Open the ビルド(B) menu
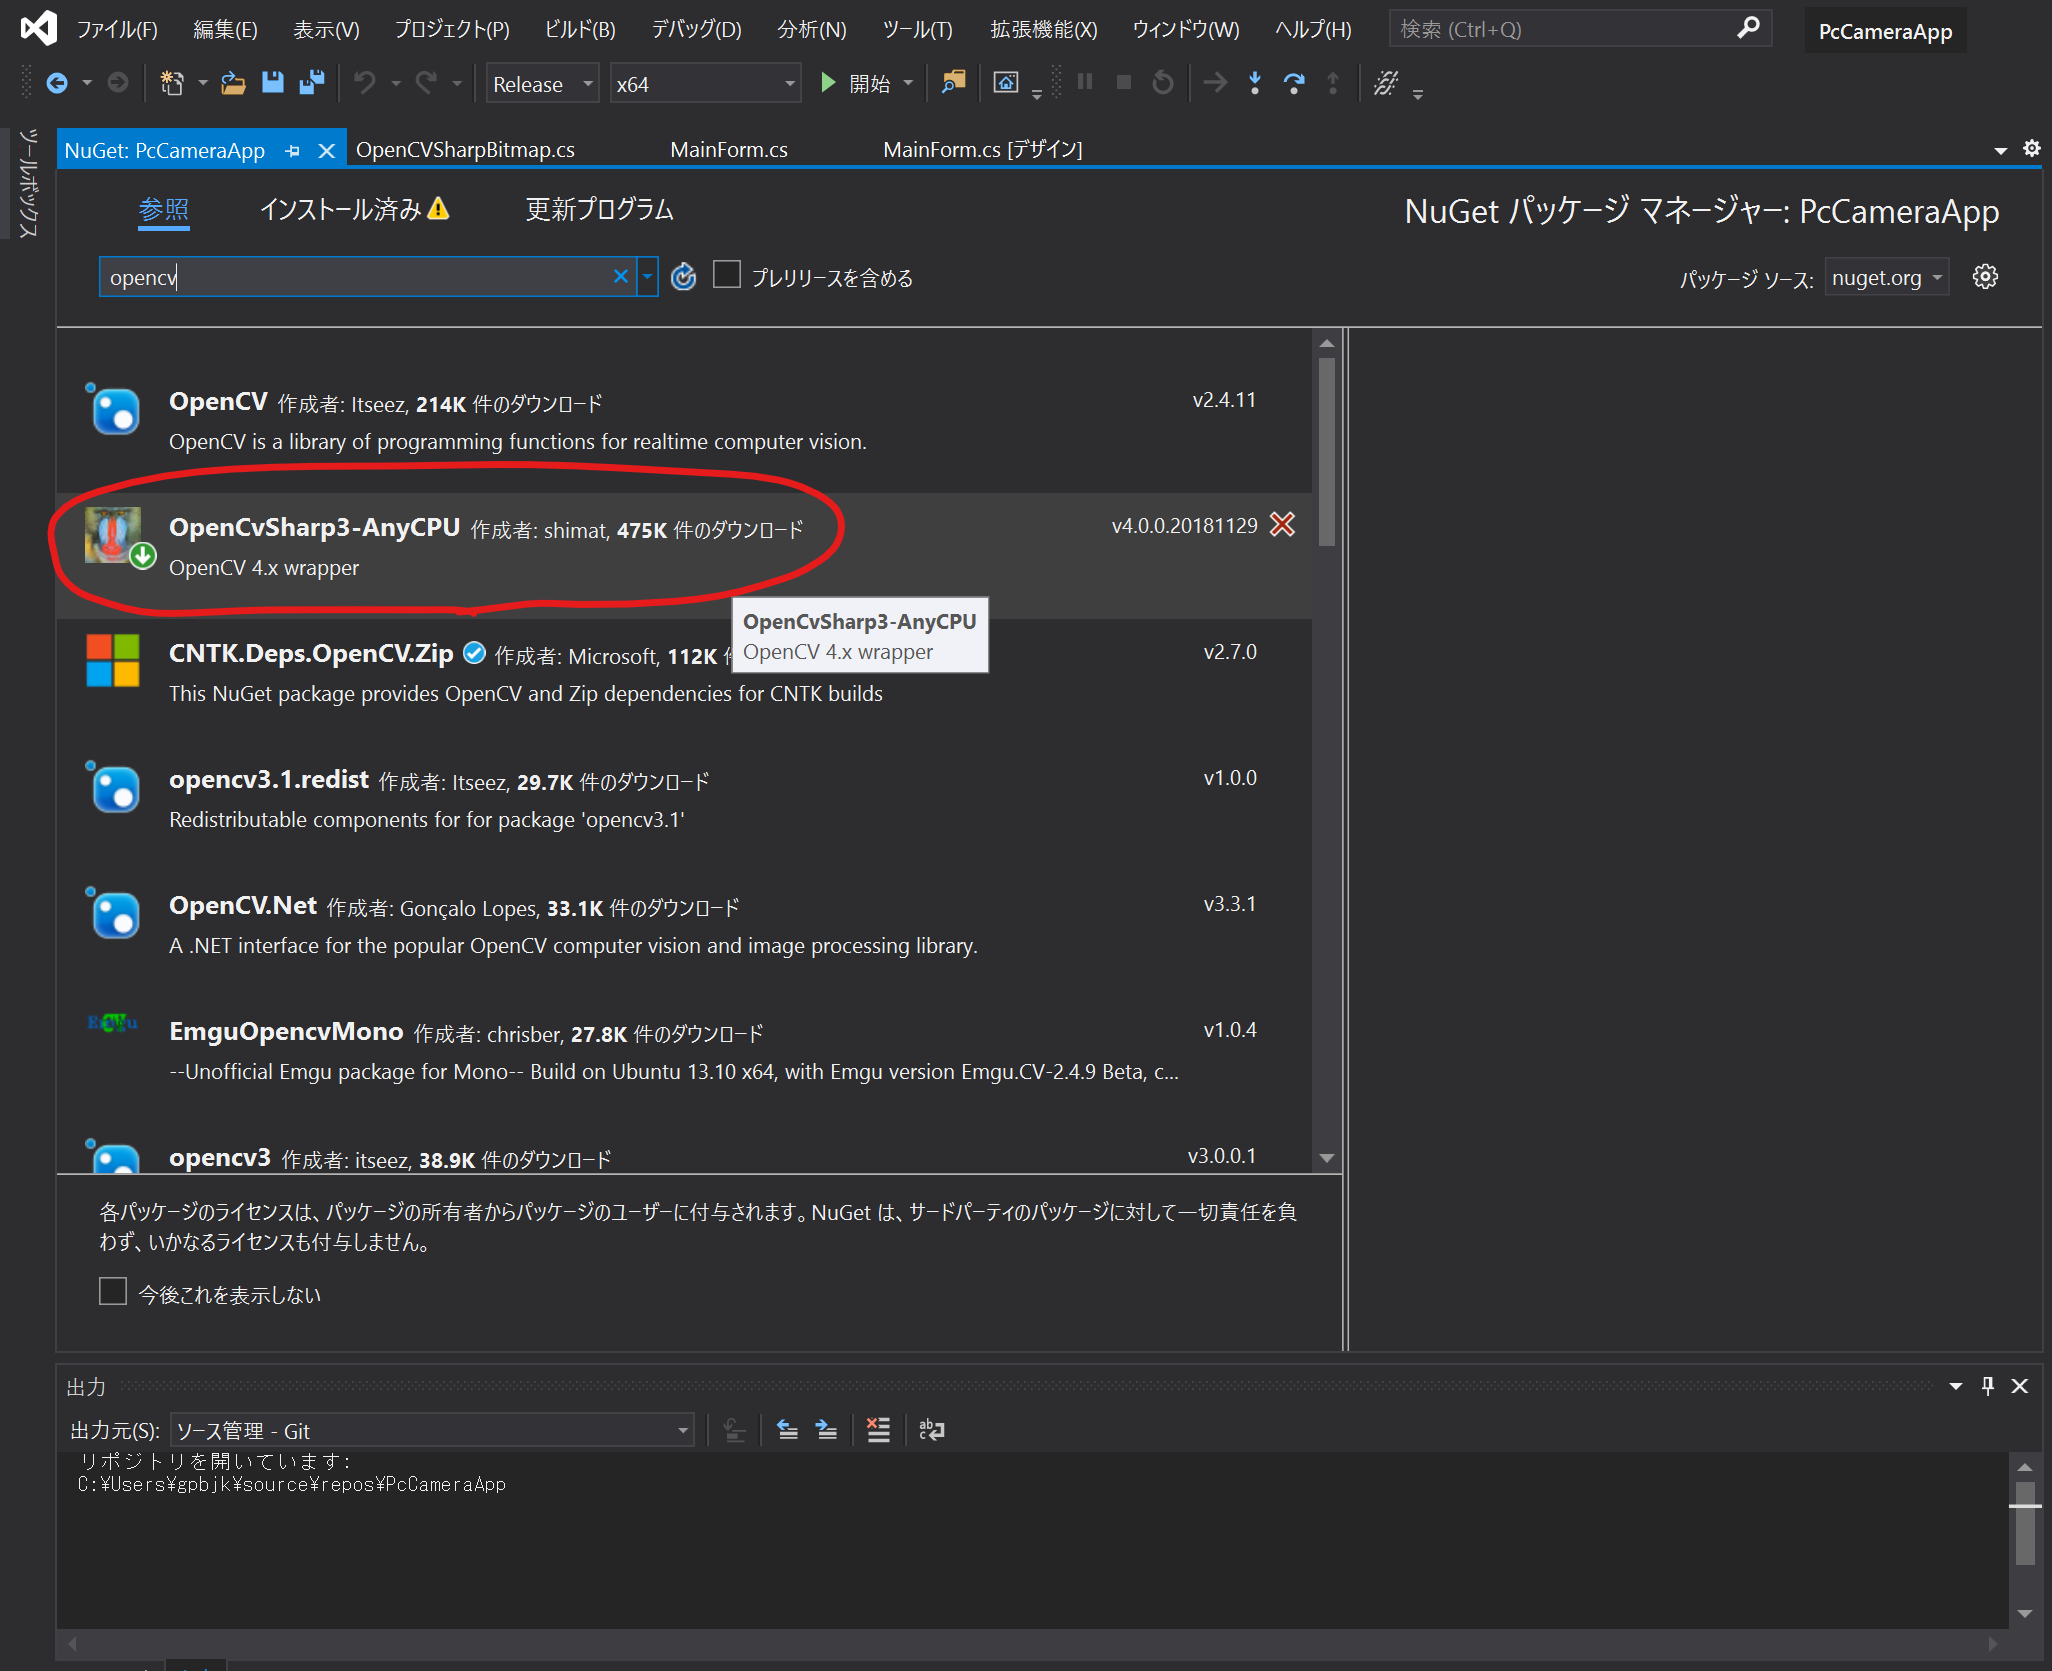The width and height of the screenshot is (2052, 1671). (580, 29)
